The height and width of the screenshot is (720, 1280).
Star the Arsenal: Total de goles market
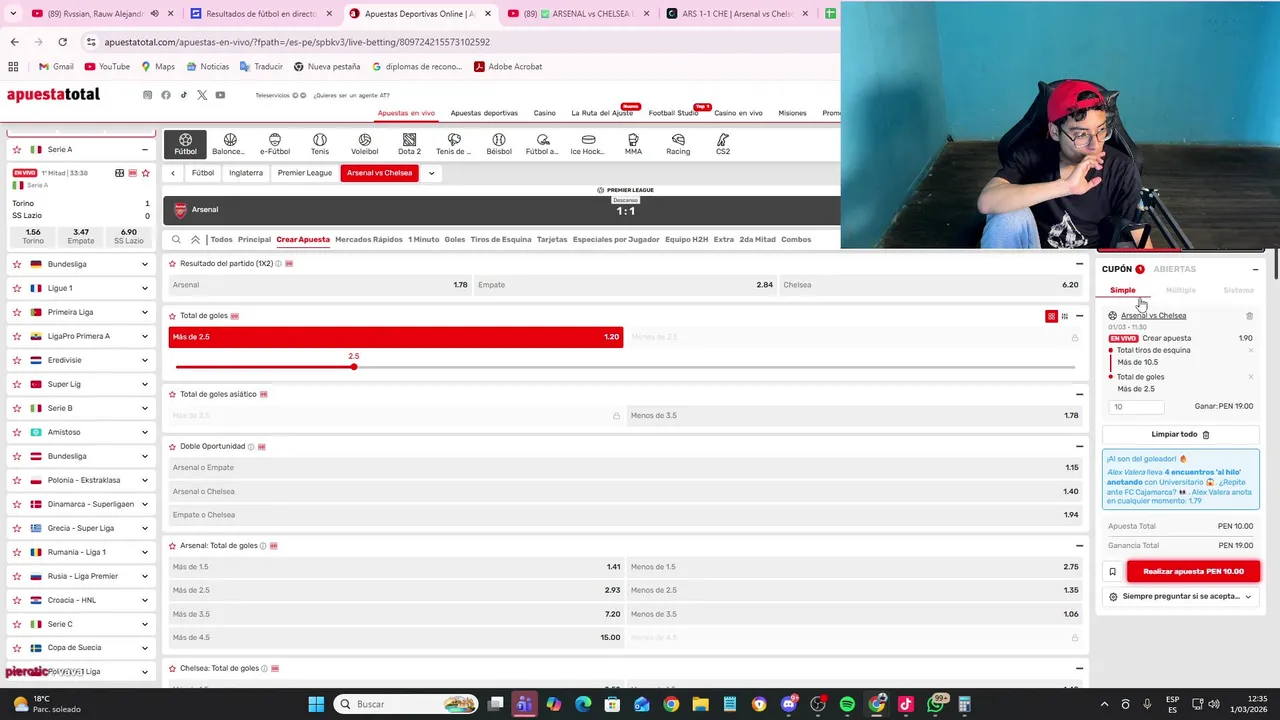click(172, 546)
